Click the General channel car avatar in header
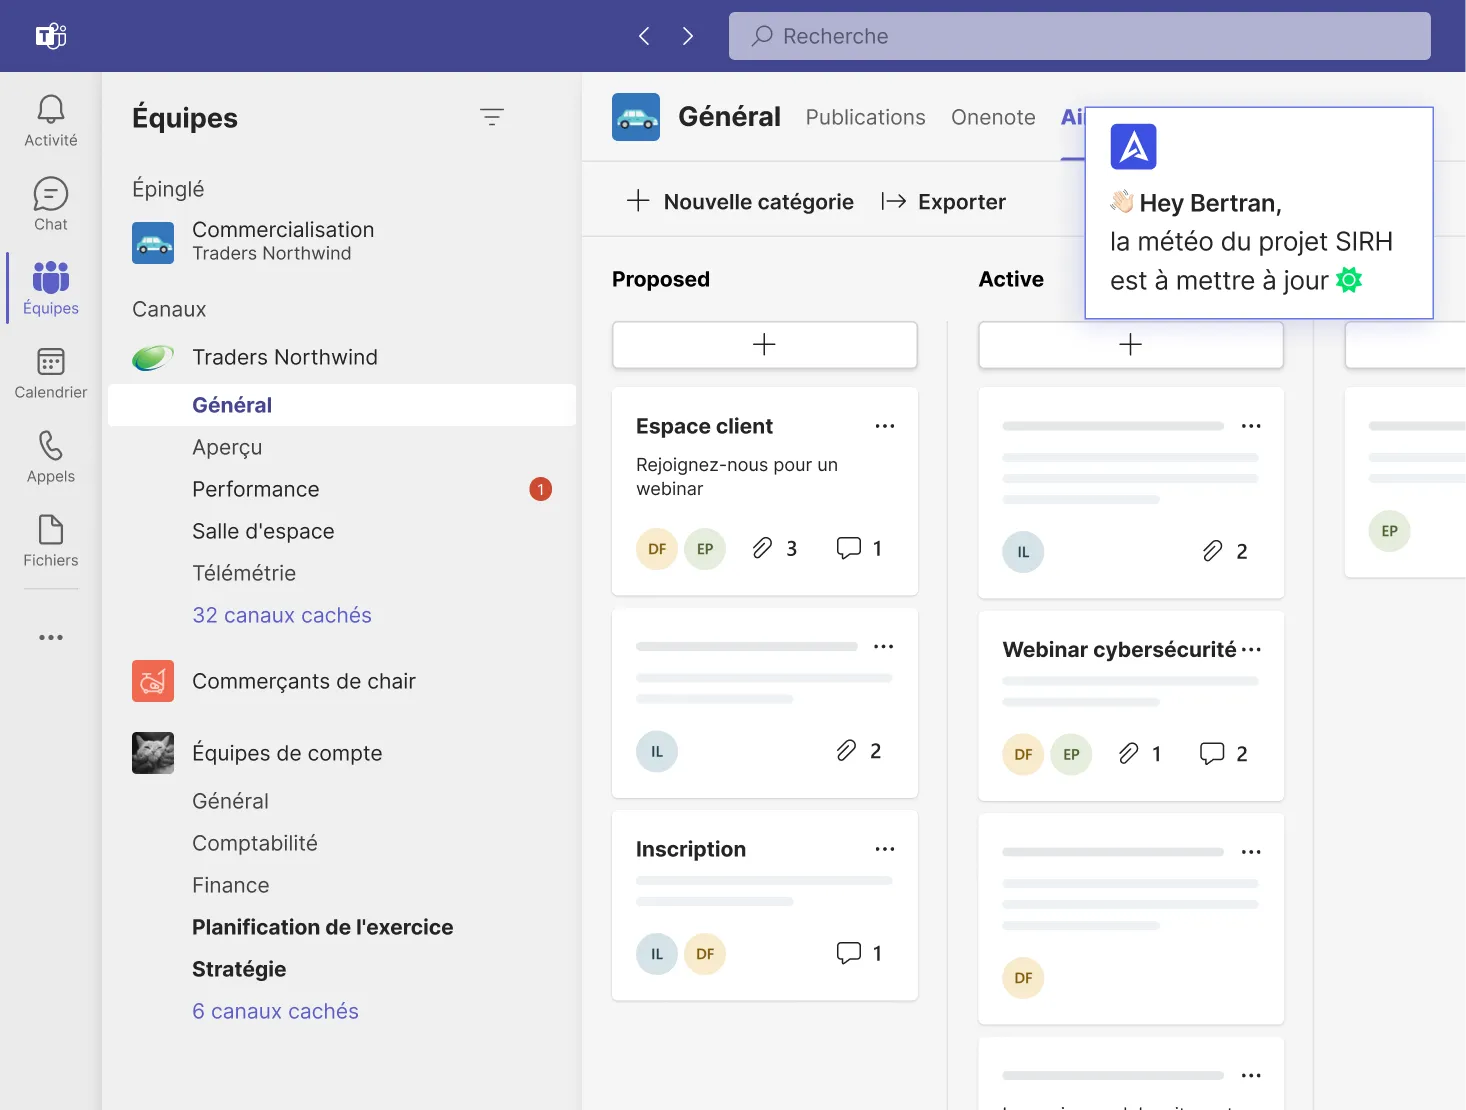 click(x=636, y=117)
